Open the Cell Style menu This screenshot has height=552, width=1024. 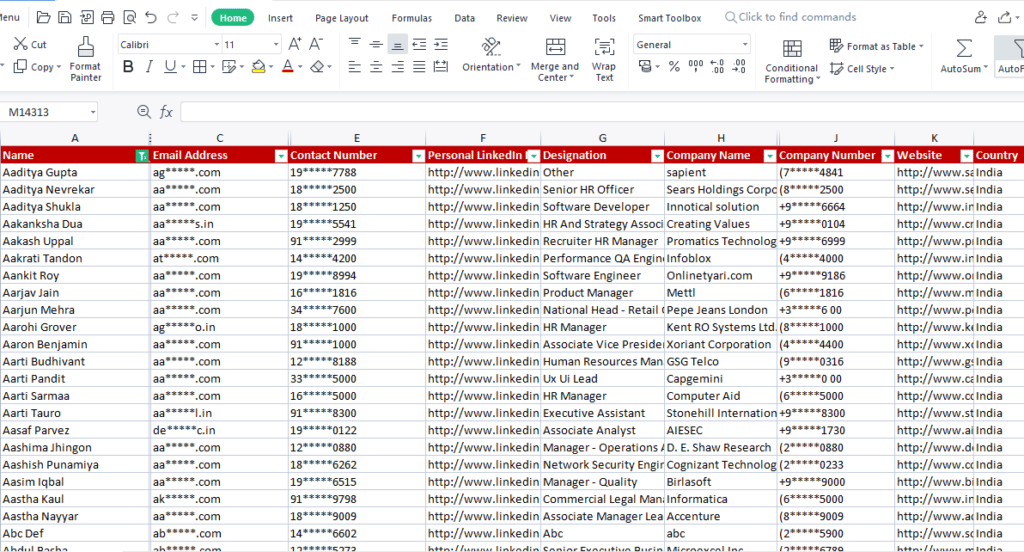point(862,69)
